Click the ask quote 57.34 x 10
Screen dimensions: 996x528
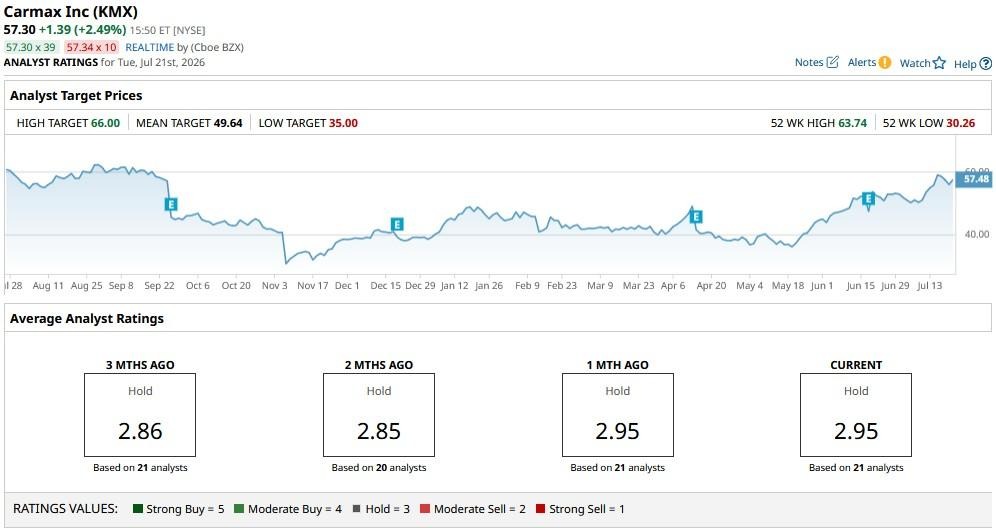(x=91, y=47)
